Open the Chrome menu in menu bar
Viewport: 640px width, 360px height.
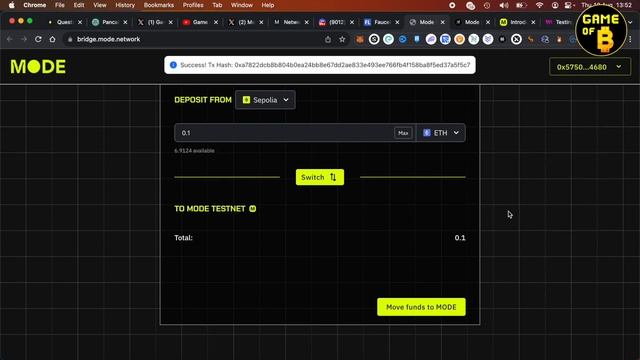coord(35,5)
